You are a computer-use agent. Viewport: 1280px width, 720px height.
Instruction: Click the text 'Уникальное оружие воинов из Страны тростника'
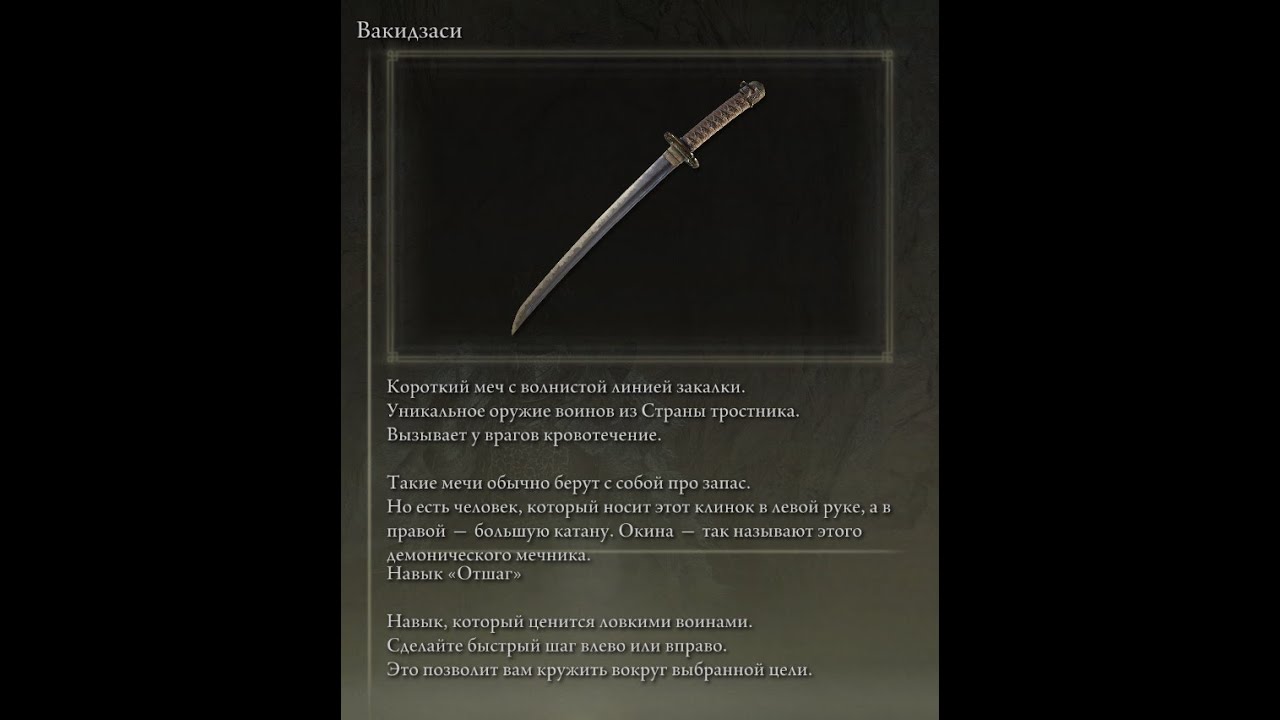tap(593, 411)
